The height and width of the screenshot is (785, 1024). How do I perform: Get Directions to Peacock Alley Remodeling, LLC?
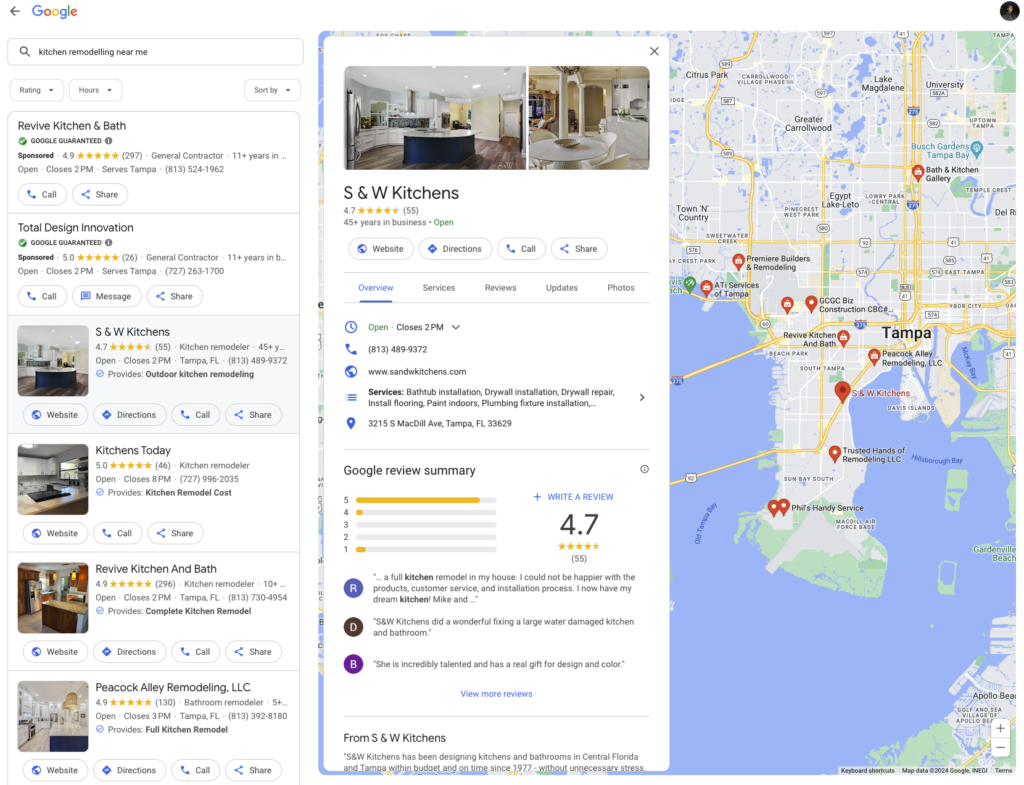click(x=129, y=771)
